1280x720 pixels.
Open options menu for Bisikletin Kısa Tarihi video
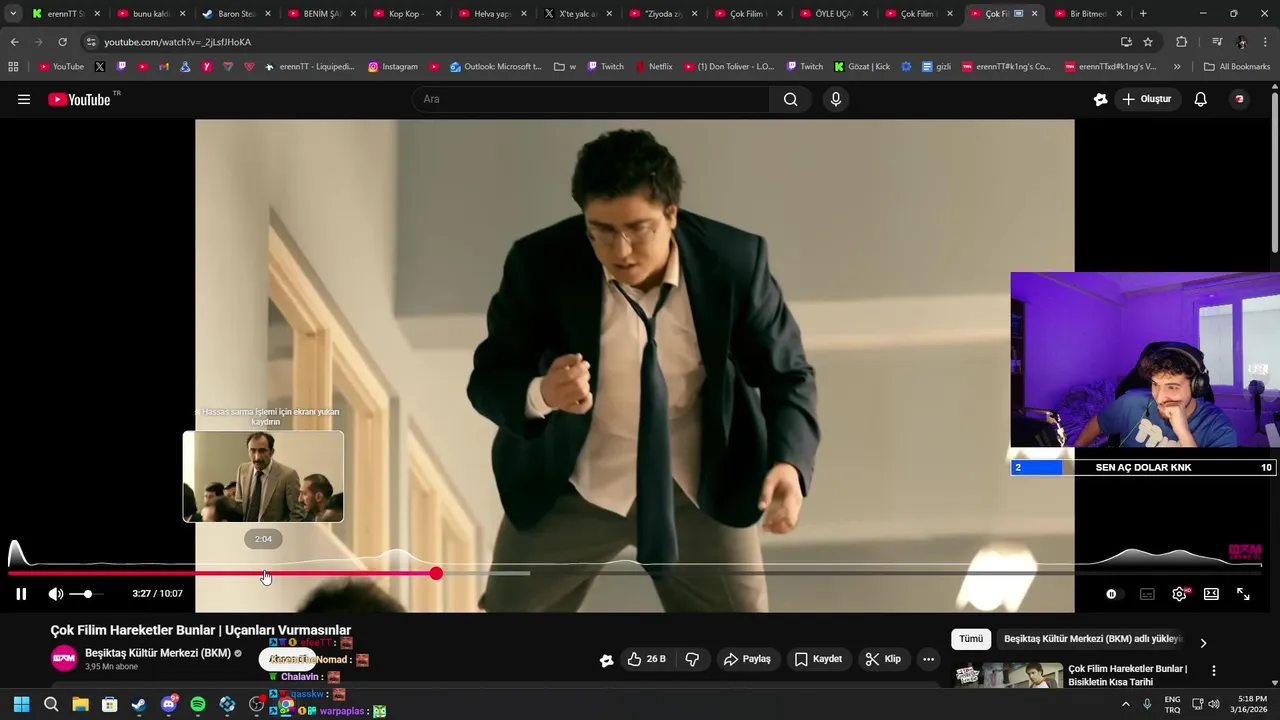pos(1214,671)
